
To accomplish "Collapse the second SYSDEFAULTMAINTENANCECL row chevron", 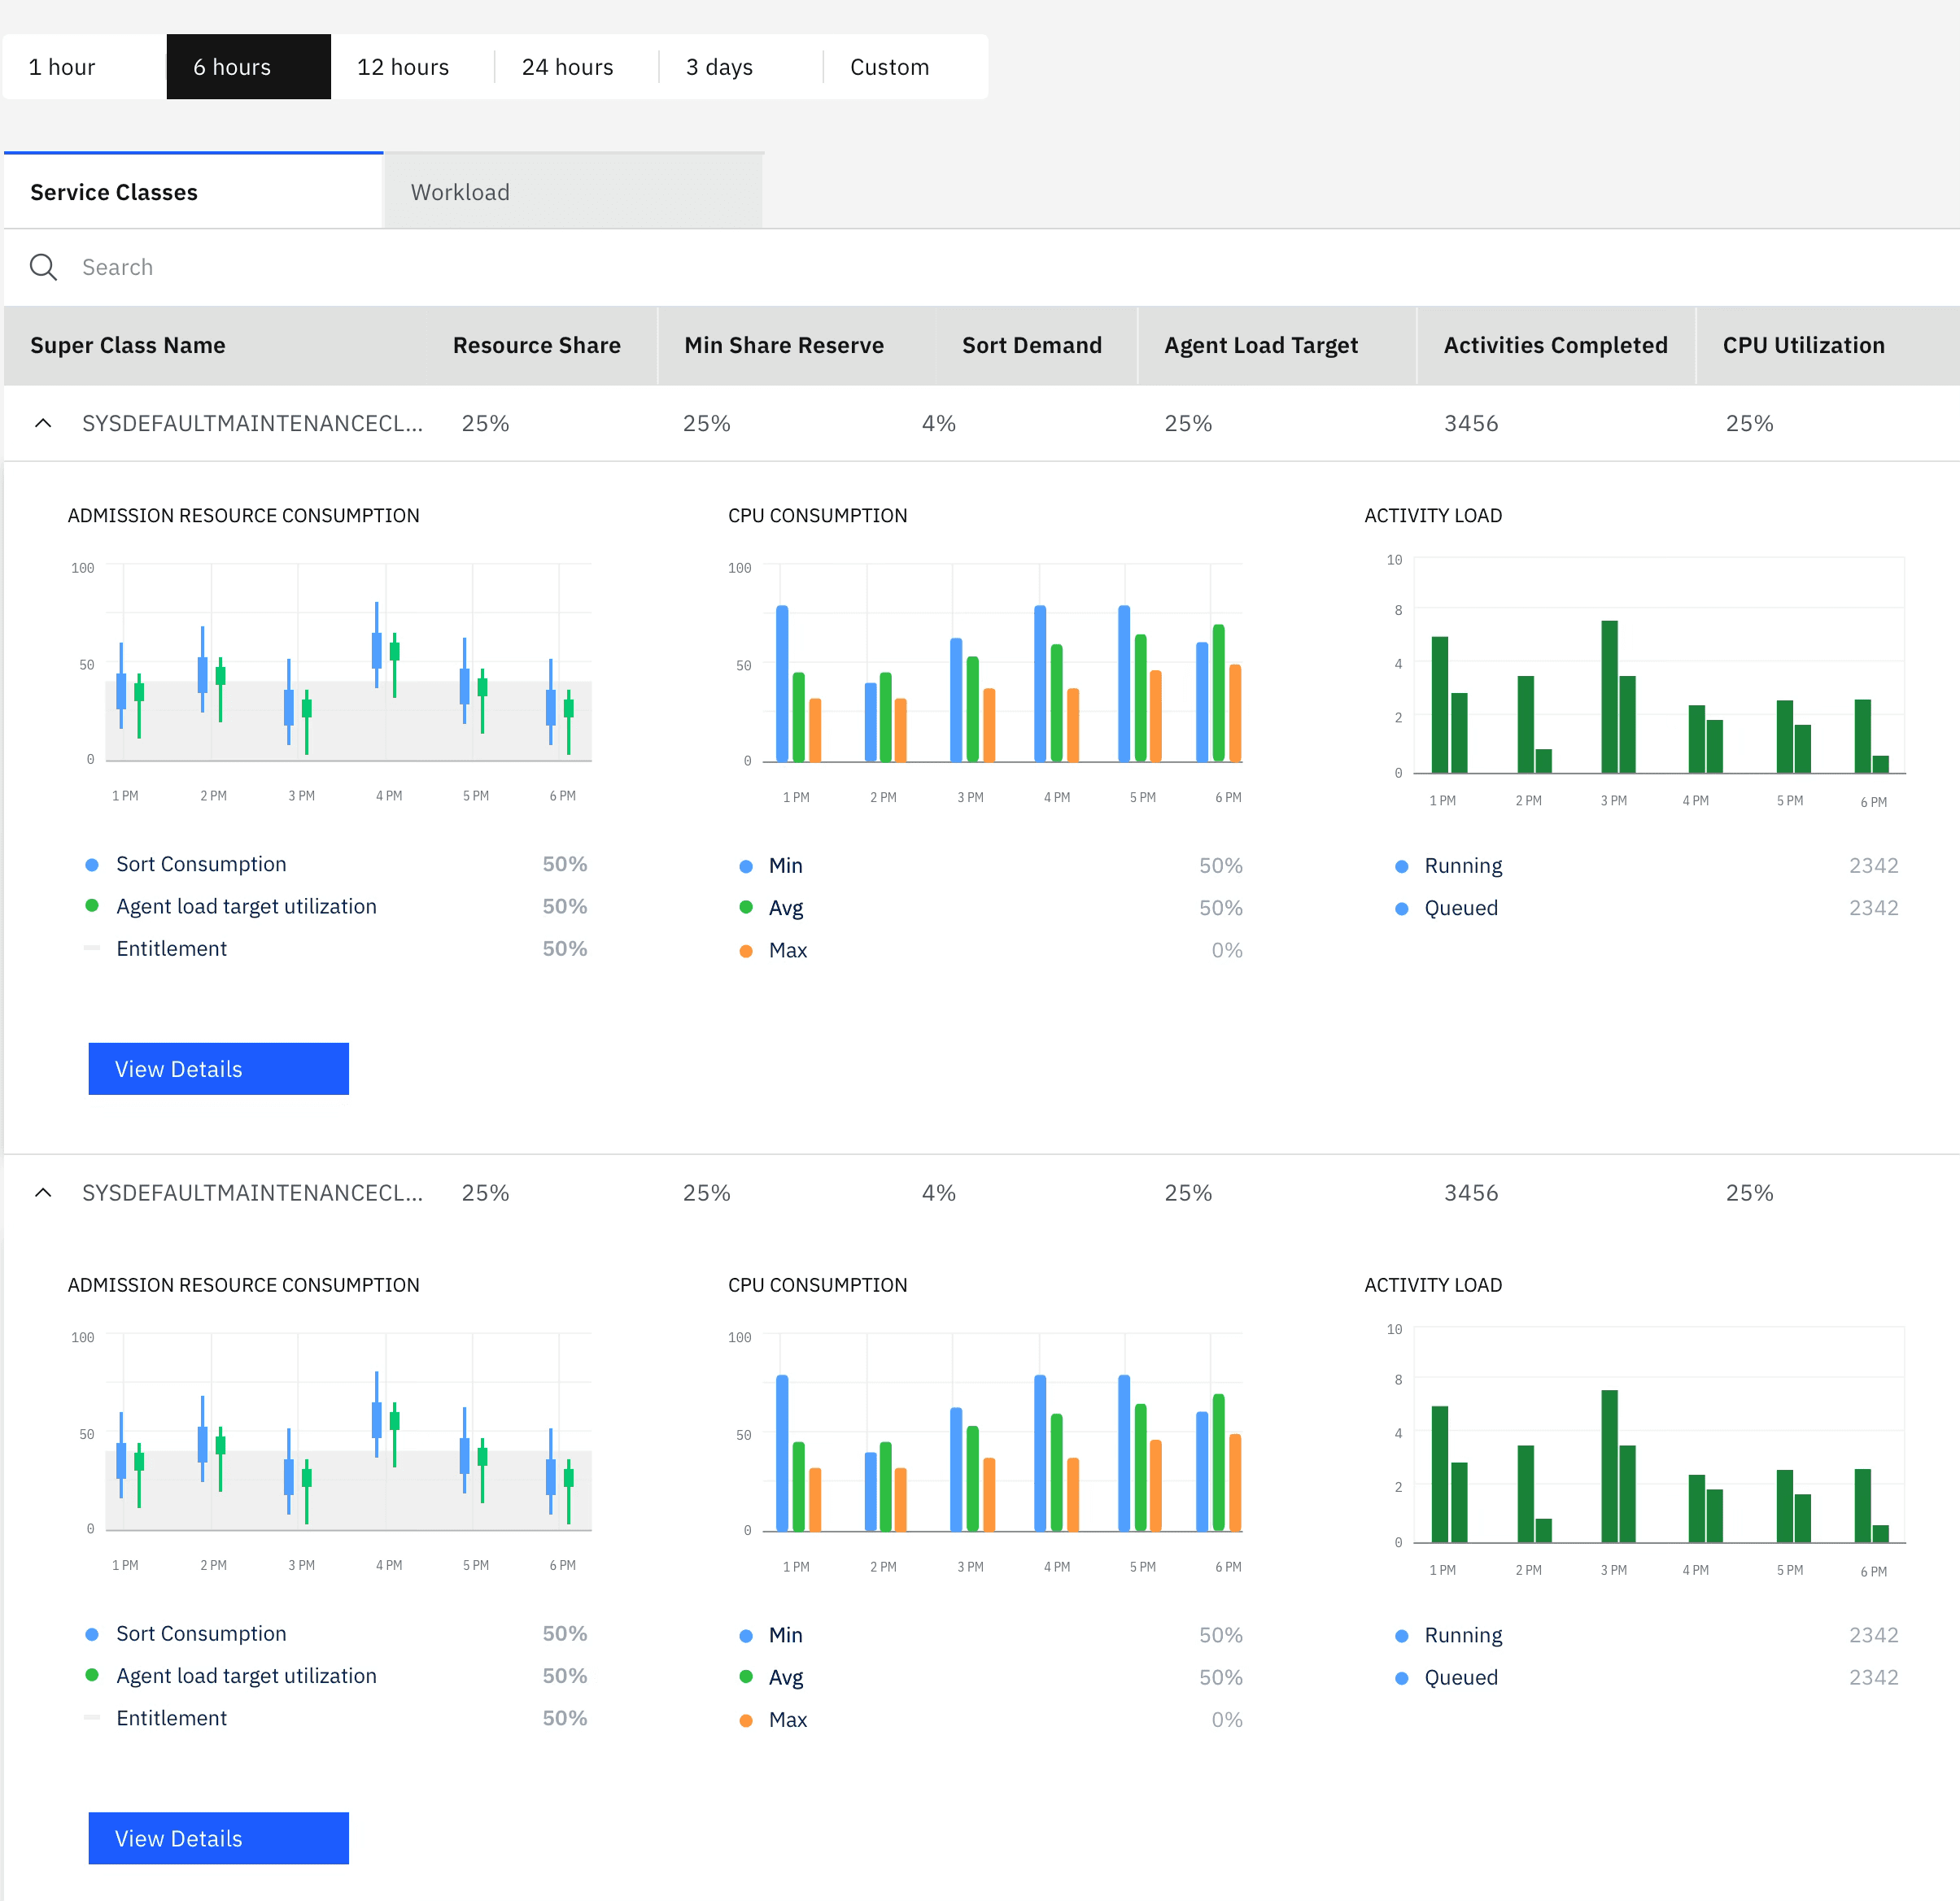I will click(x=43, y=1192).
